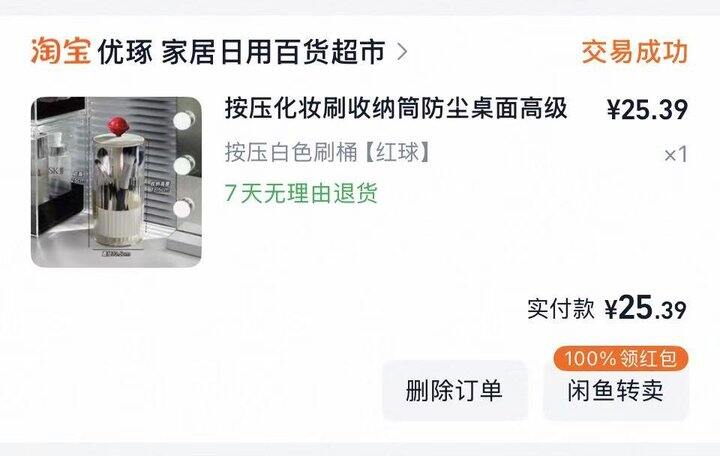Click the 优琢 brand word in shop name
The width and height of the screenshot is (720, 456).
pos(125,51)
